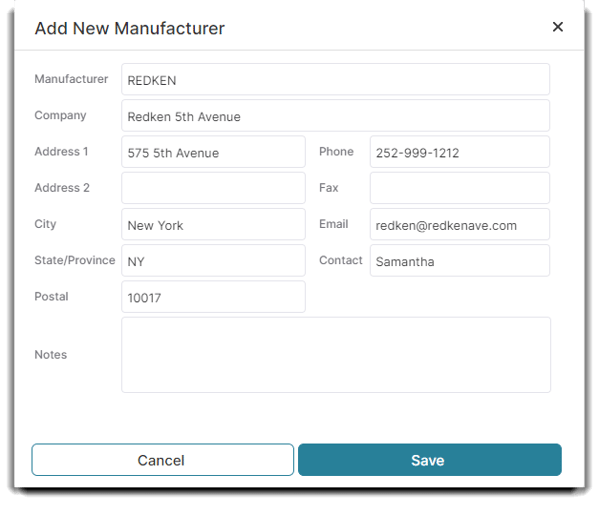599x516 pixels.
Task: Click the Address 2 label
Action: click(62, 188)
